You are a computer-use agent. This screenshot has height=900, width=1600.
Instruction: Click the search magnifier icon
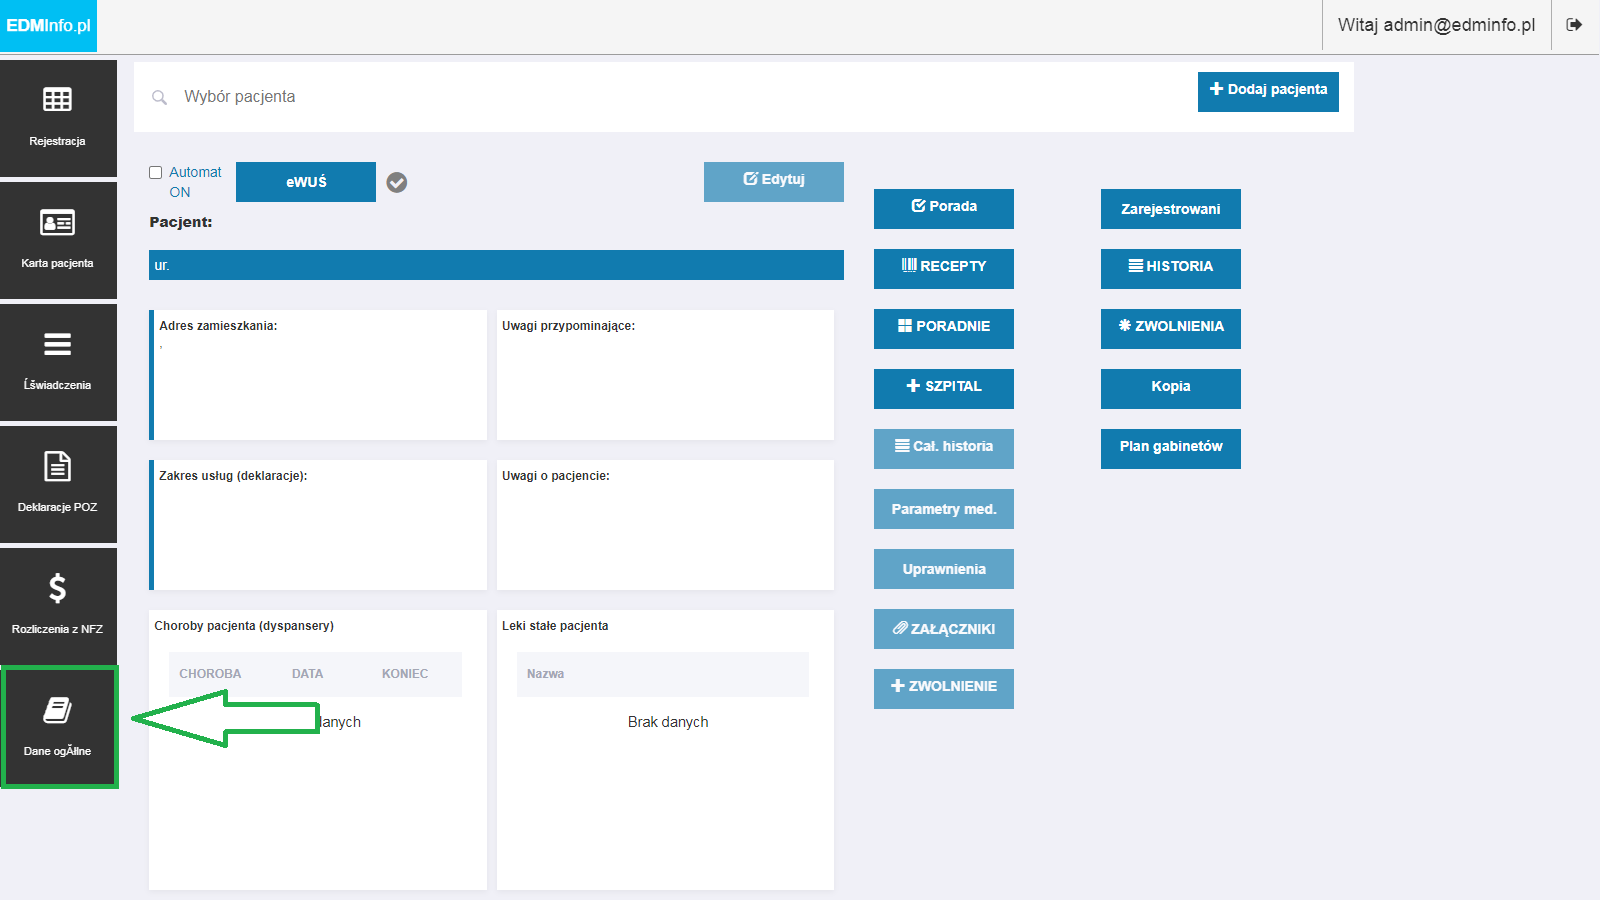coord(159,97)
